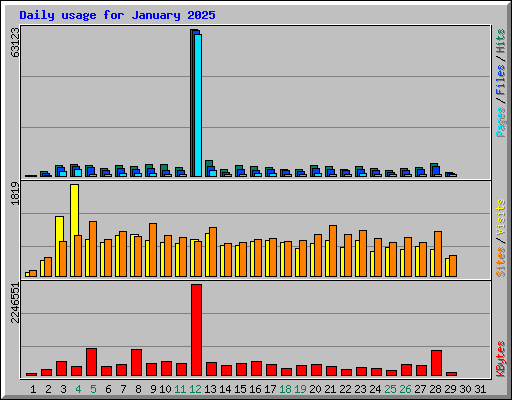Viewport: 512px width, 400px height.
Task: Click the 63123 y-axis value
Action: (15, 42)
